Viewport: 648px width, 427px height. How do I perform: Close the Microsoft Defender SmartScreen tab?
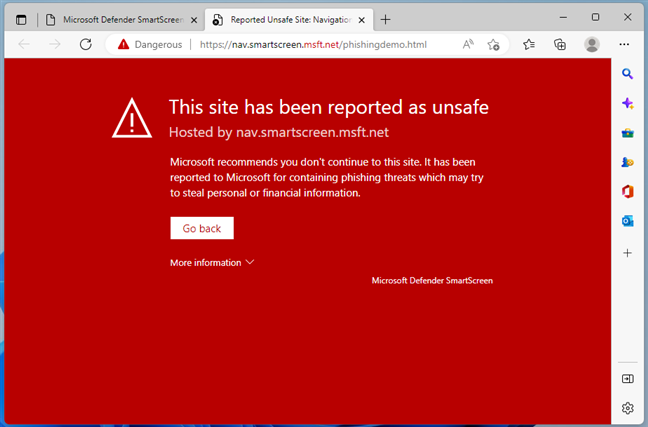(x=194, y=20)
